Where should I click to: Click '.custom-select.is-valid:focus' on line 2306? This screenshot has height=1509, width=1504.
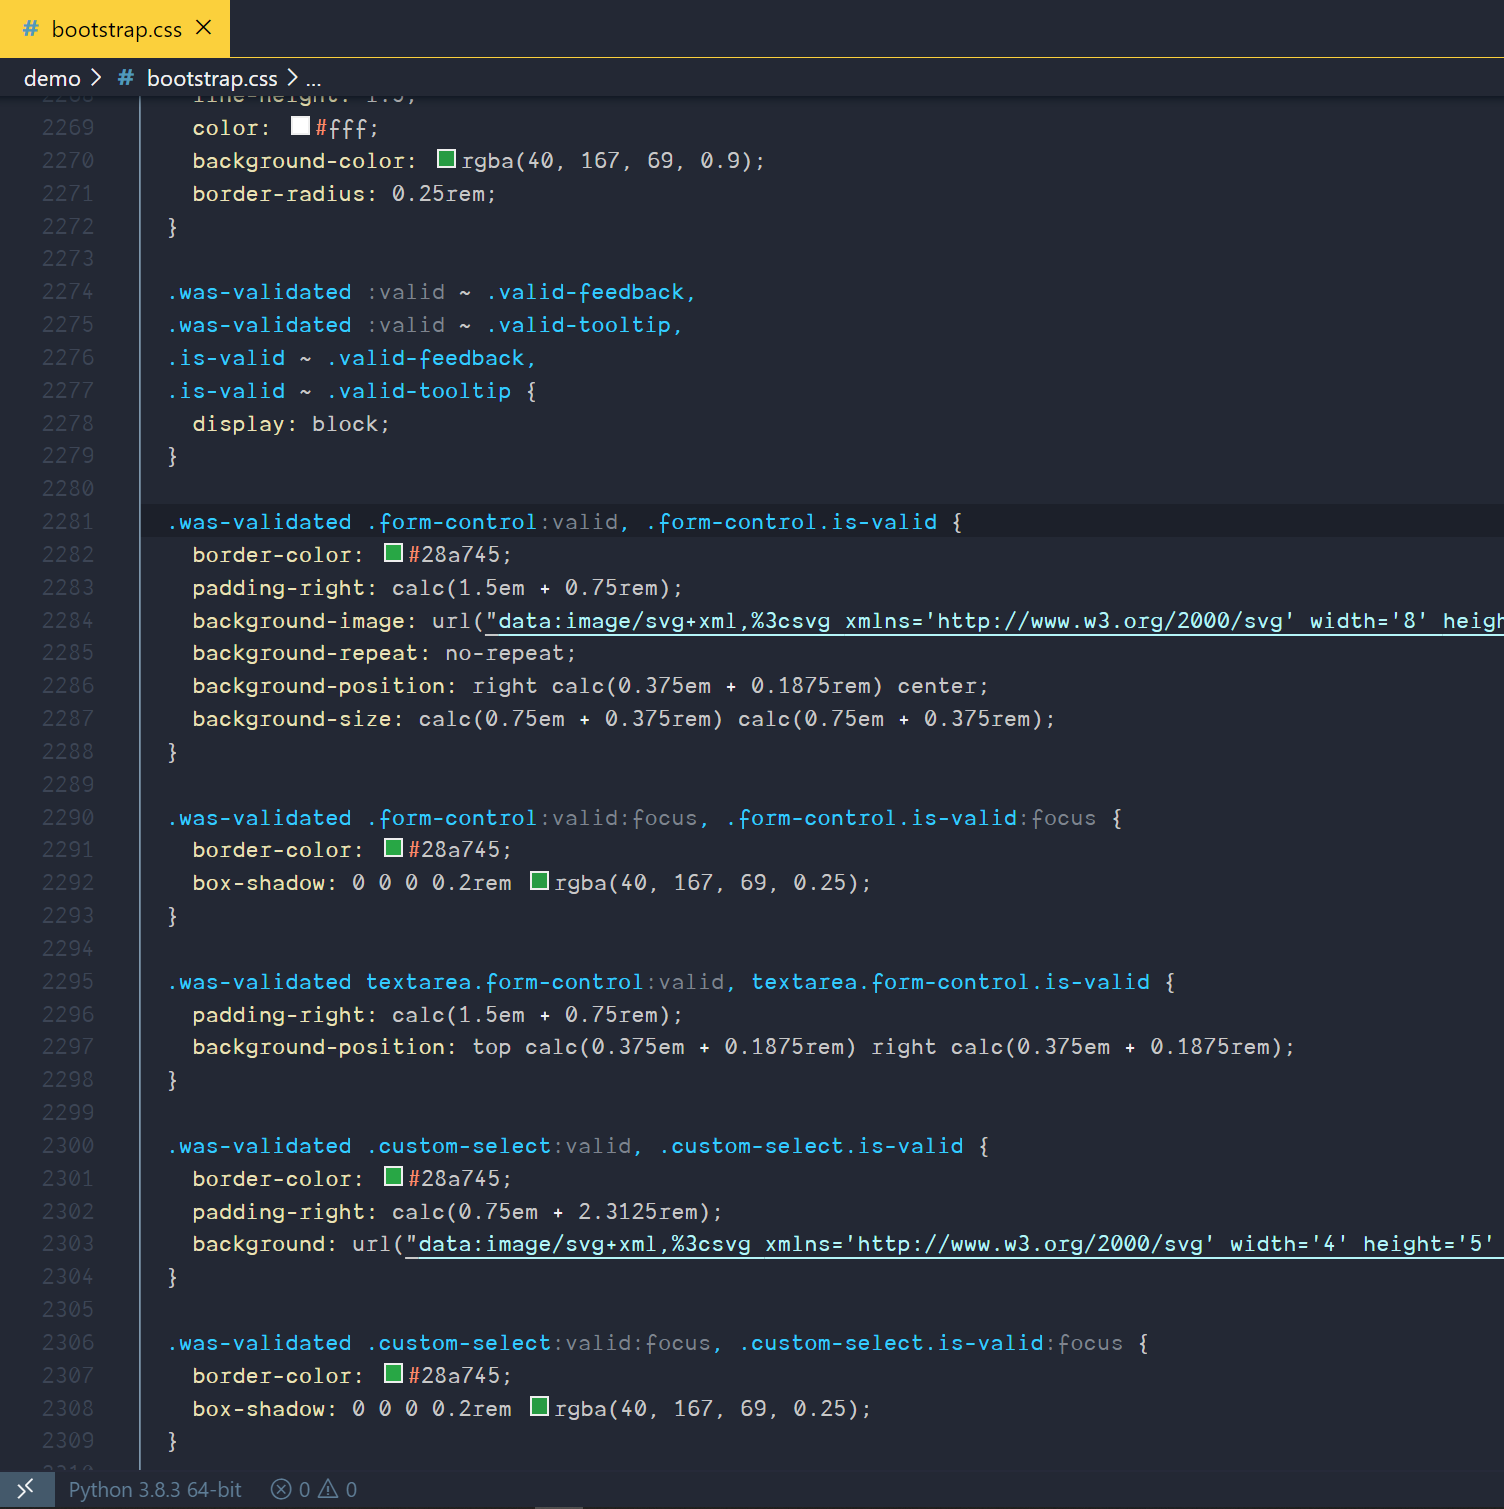point(931,1343)
